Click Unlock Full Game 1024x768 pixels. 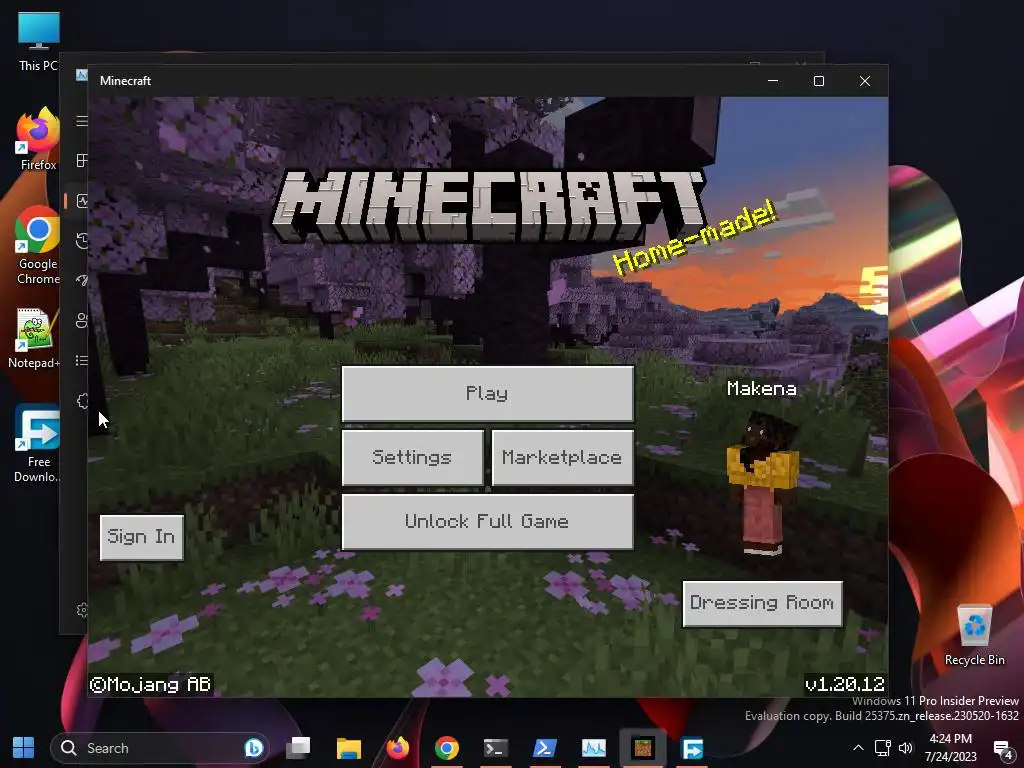[487, 521]
